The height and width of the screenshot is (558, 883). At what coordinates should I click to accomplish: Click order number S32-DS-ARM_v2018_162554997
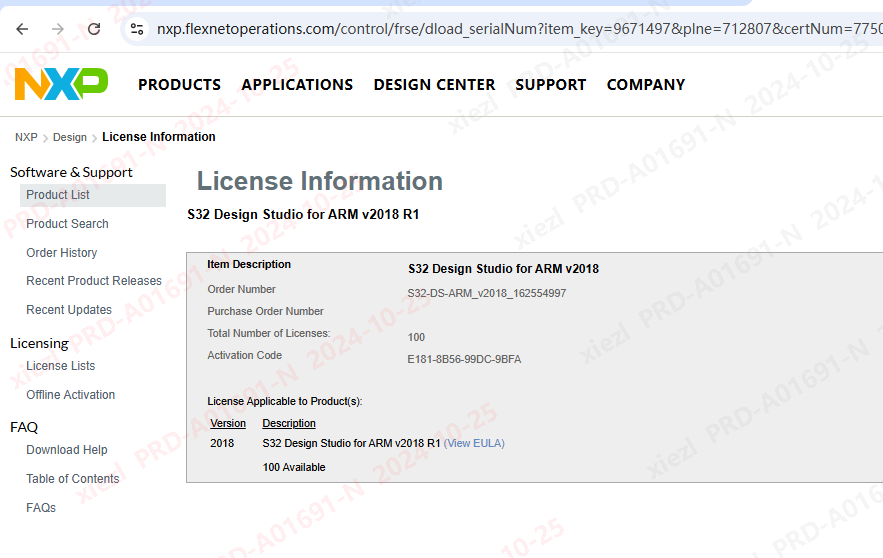pos(487,293)
